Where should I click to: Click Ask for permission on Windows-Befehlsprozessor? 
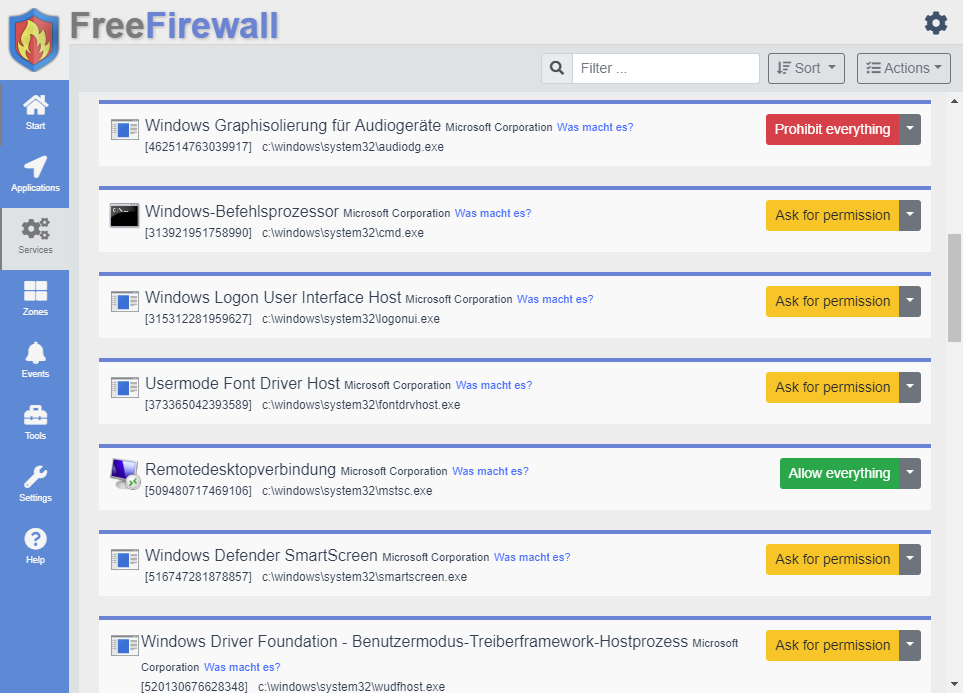[832, 215]
